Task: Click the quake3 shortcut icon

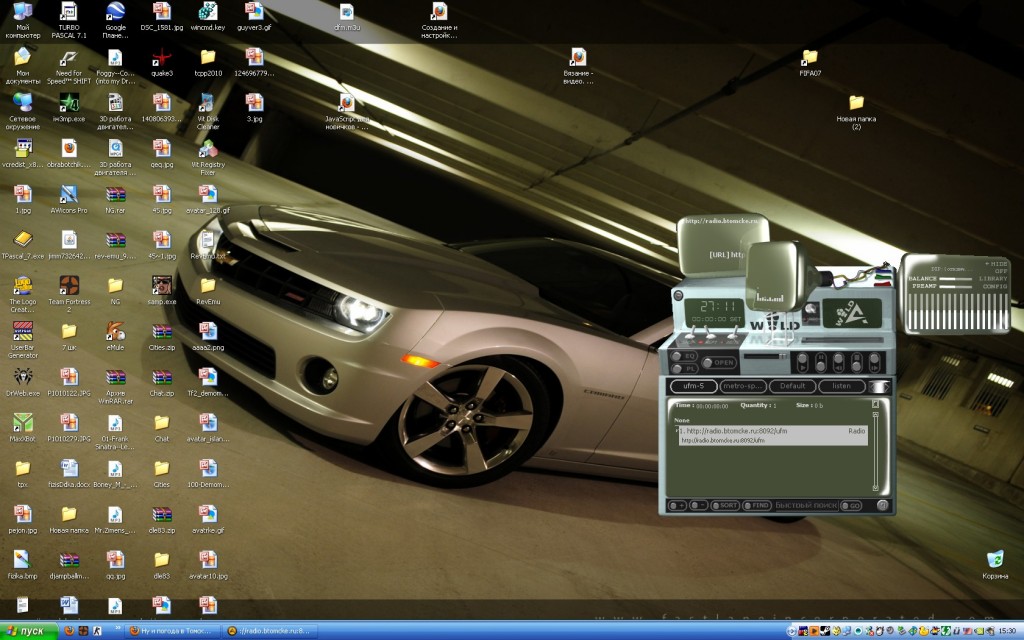Action: point(161,58)
